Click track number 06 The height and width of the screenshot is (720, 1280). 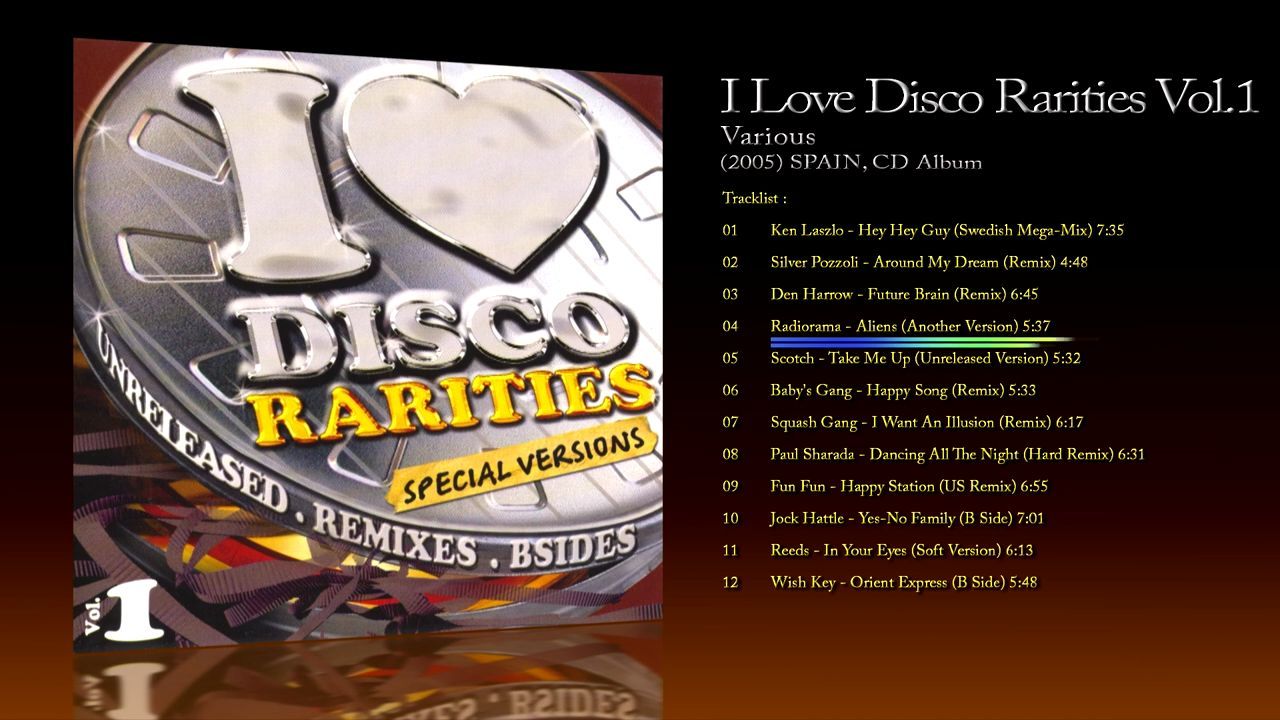[729, 390]
